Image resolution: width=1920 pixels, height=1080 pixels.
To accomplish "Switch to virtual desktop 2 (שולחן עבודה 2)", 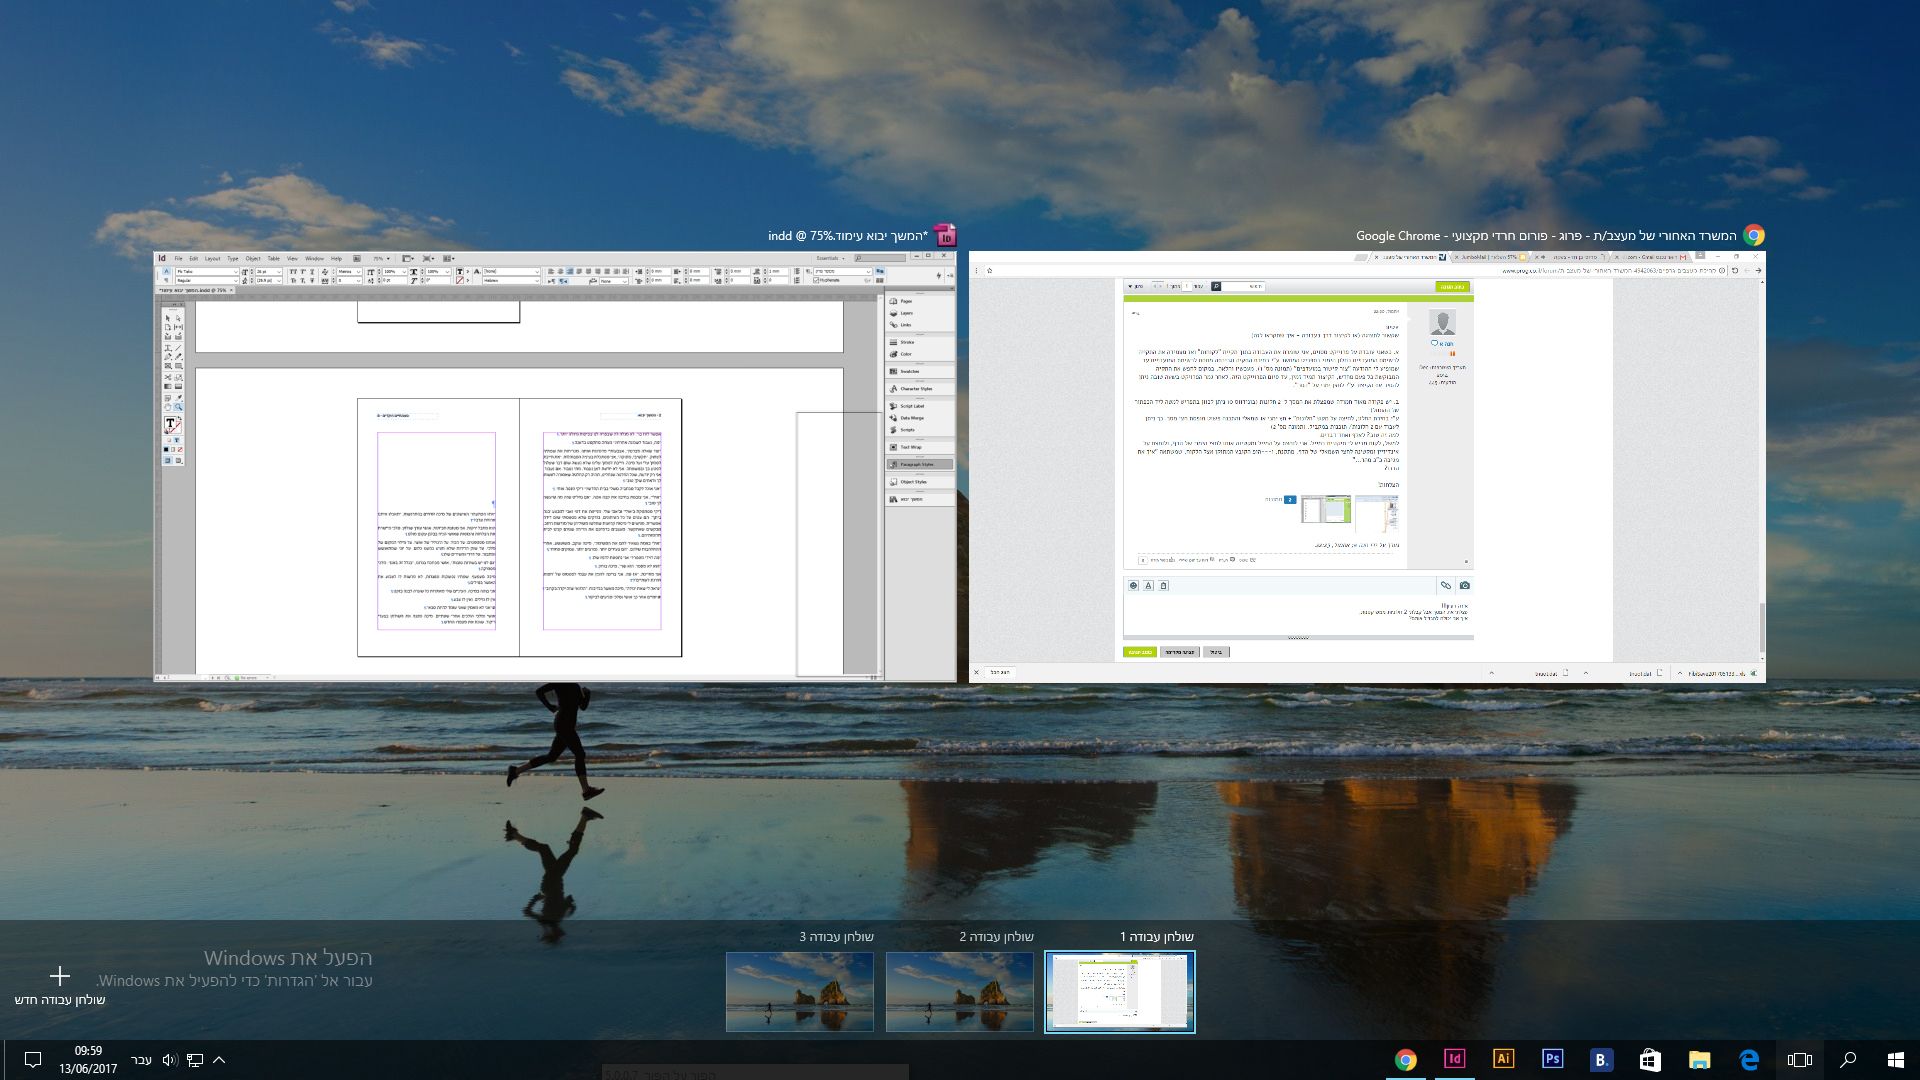I will 959,991.
